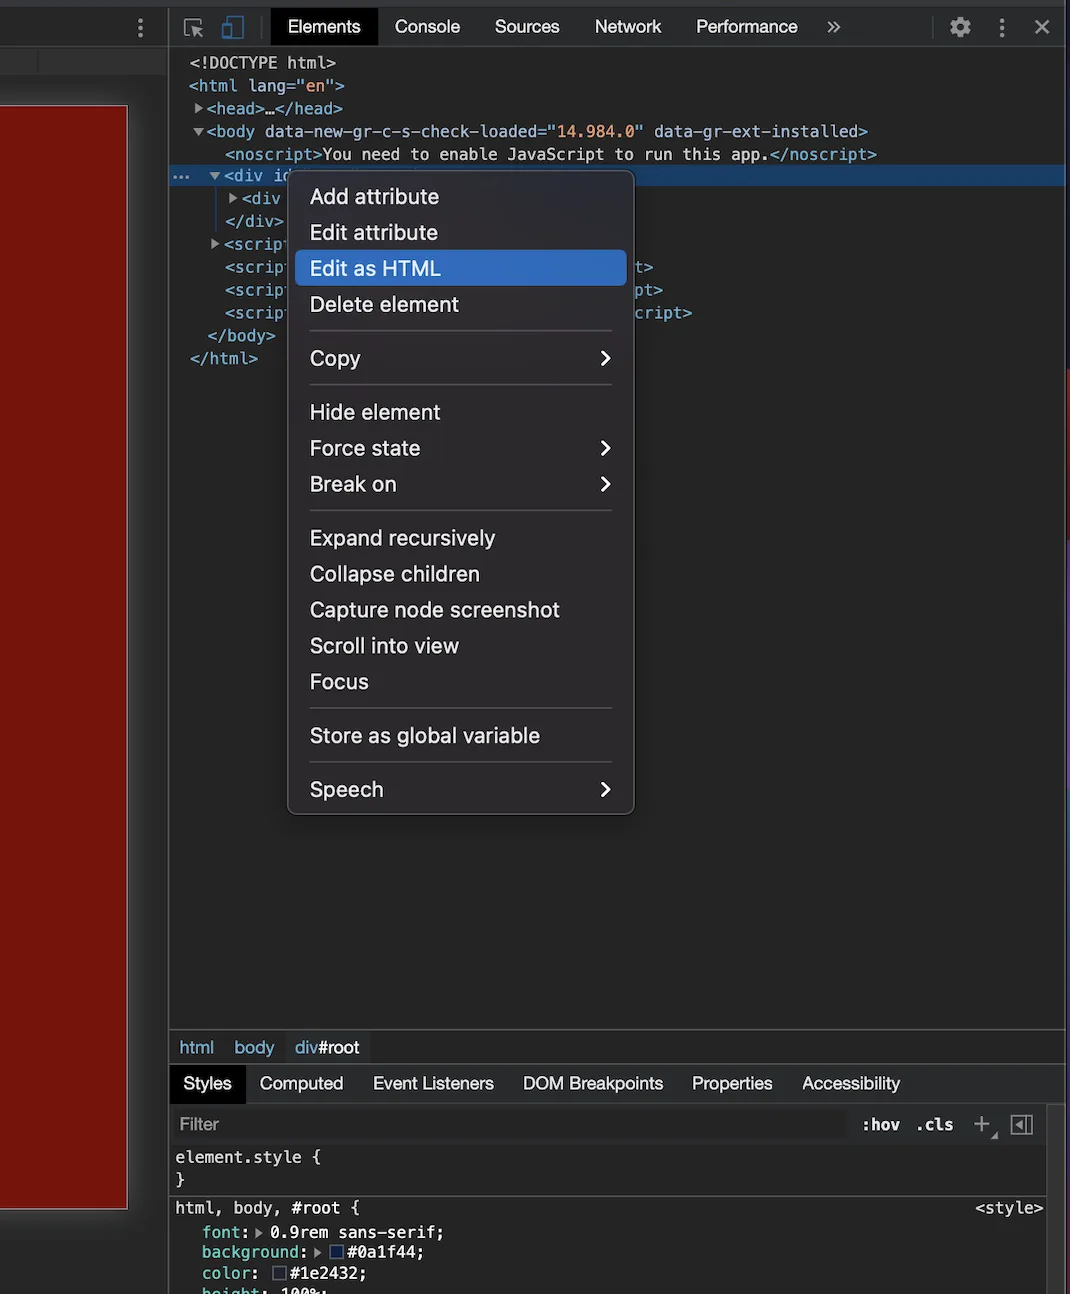
Task: Focus the styles Filter input field
Action: pos(510,1124)
